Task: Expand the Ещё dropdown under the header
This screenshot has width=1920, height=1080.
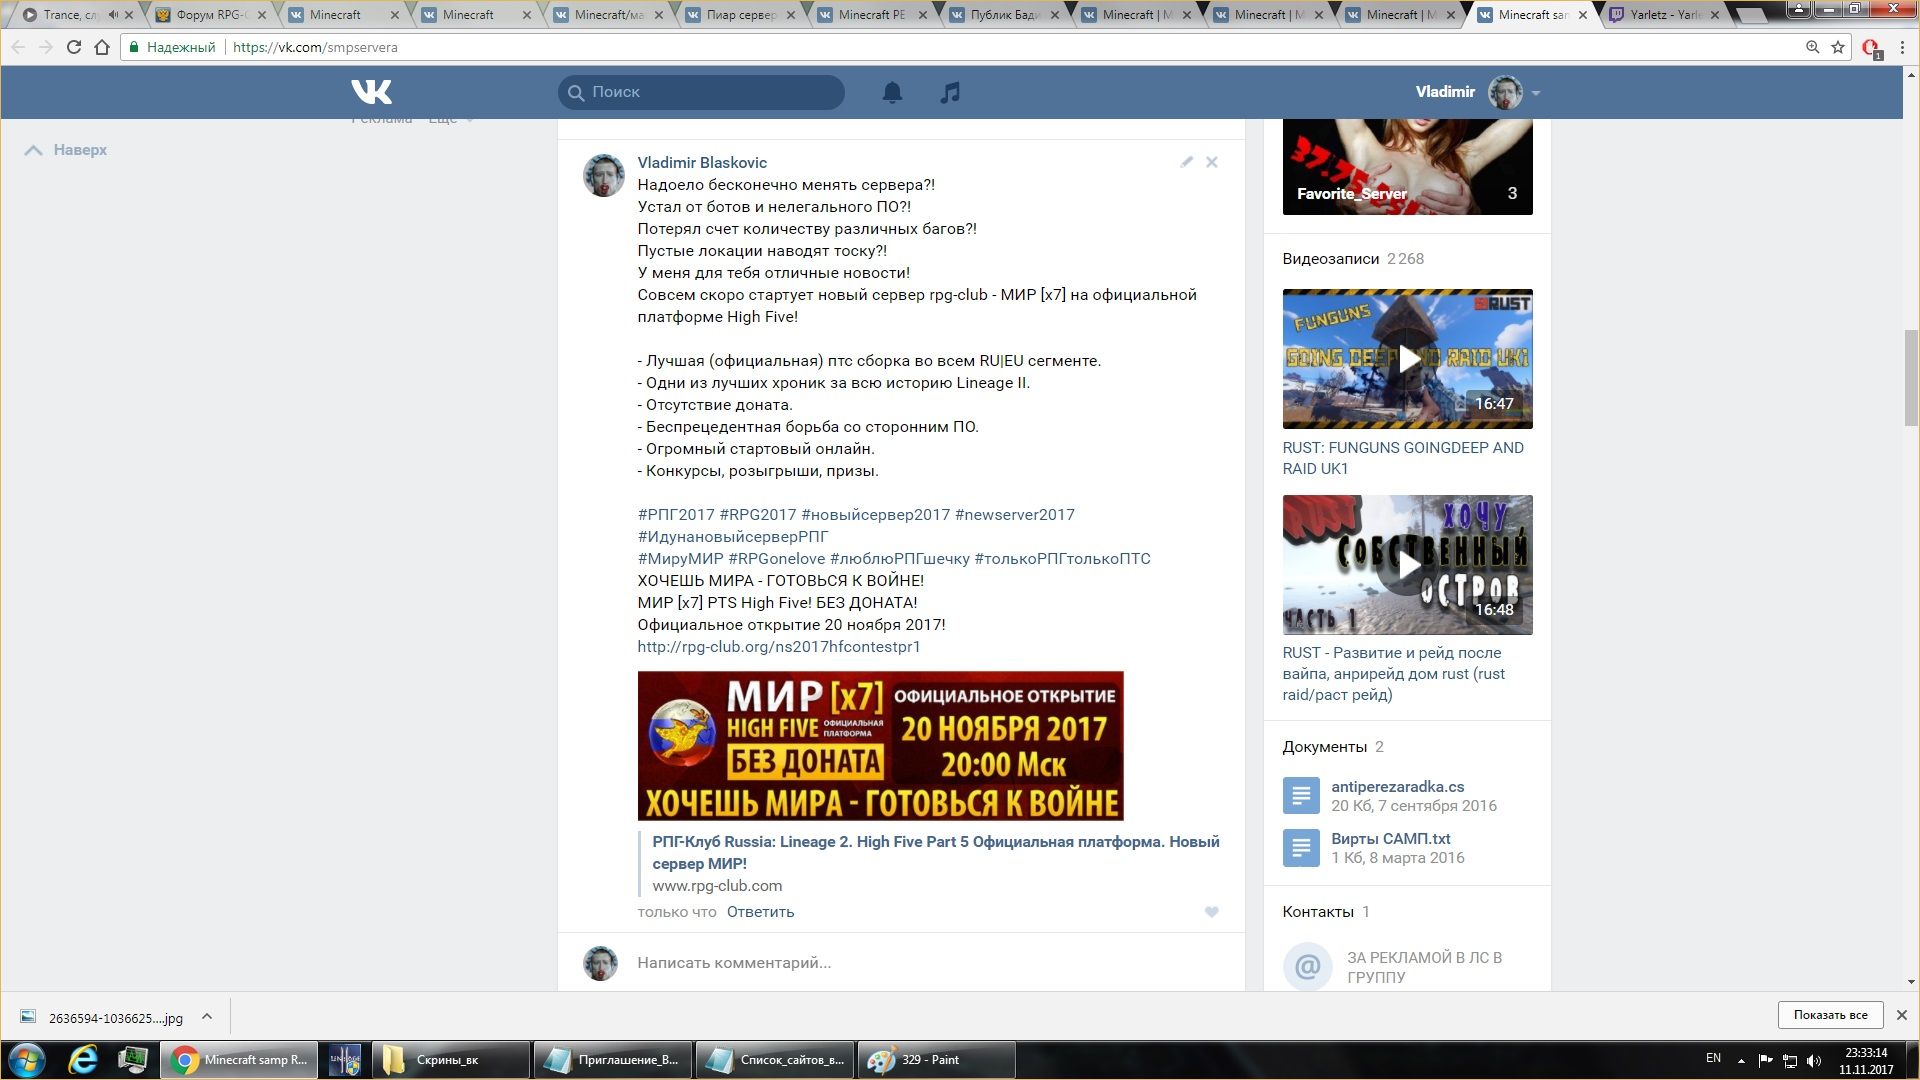Action: tap(451, 119)
